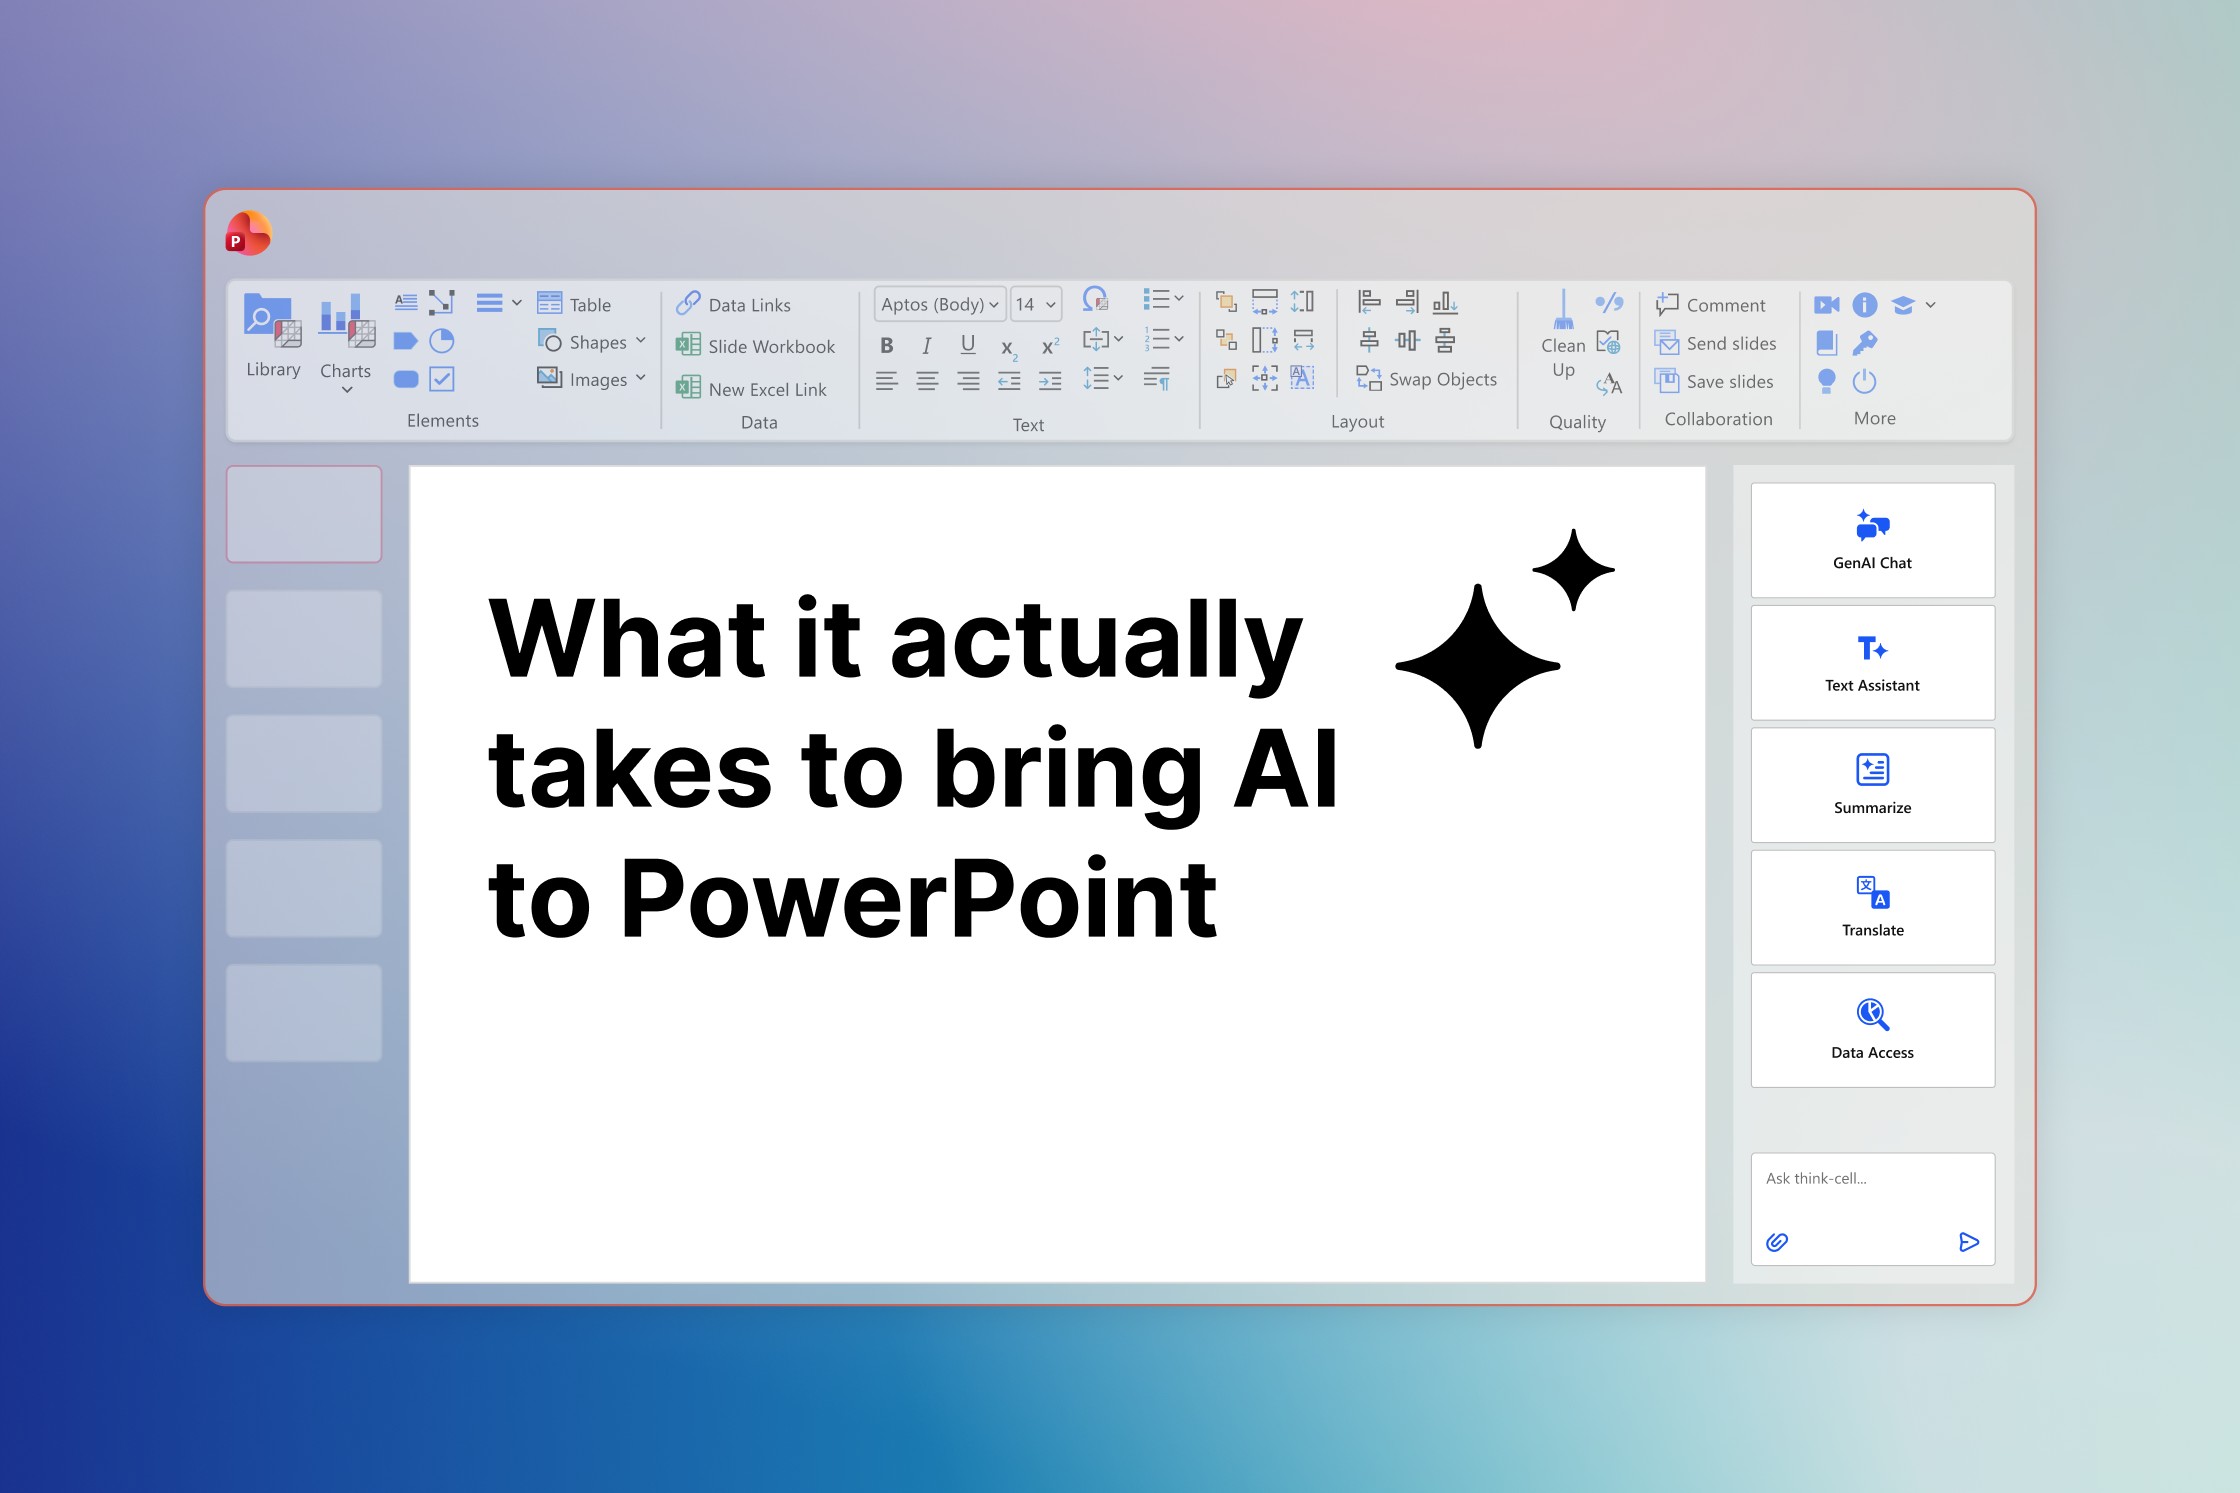2240x1493 pixels.
Task: Open the Text Assistant card
Action: point(1873,663)
